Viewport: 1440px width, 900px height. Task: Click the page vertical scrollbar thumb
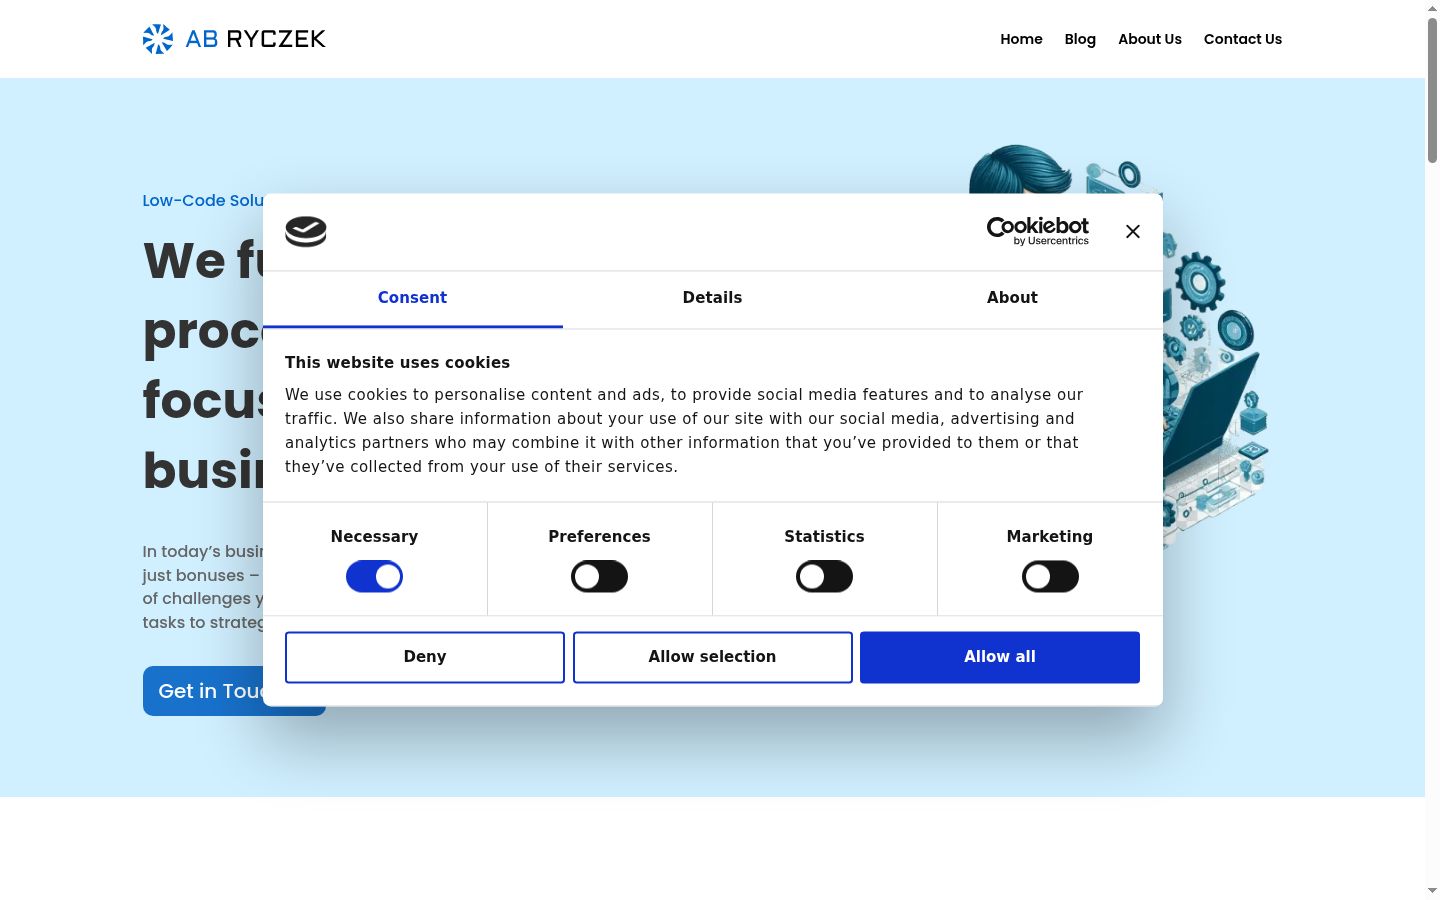1432,90
